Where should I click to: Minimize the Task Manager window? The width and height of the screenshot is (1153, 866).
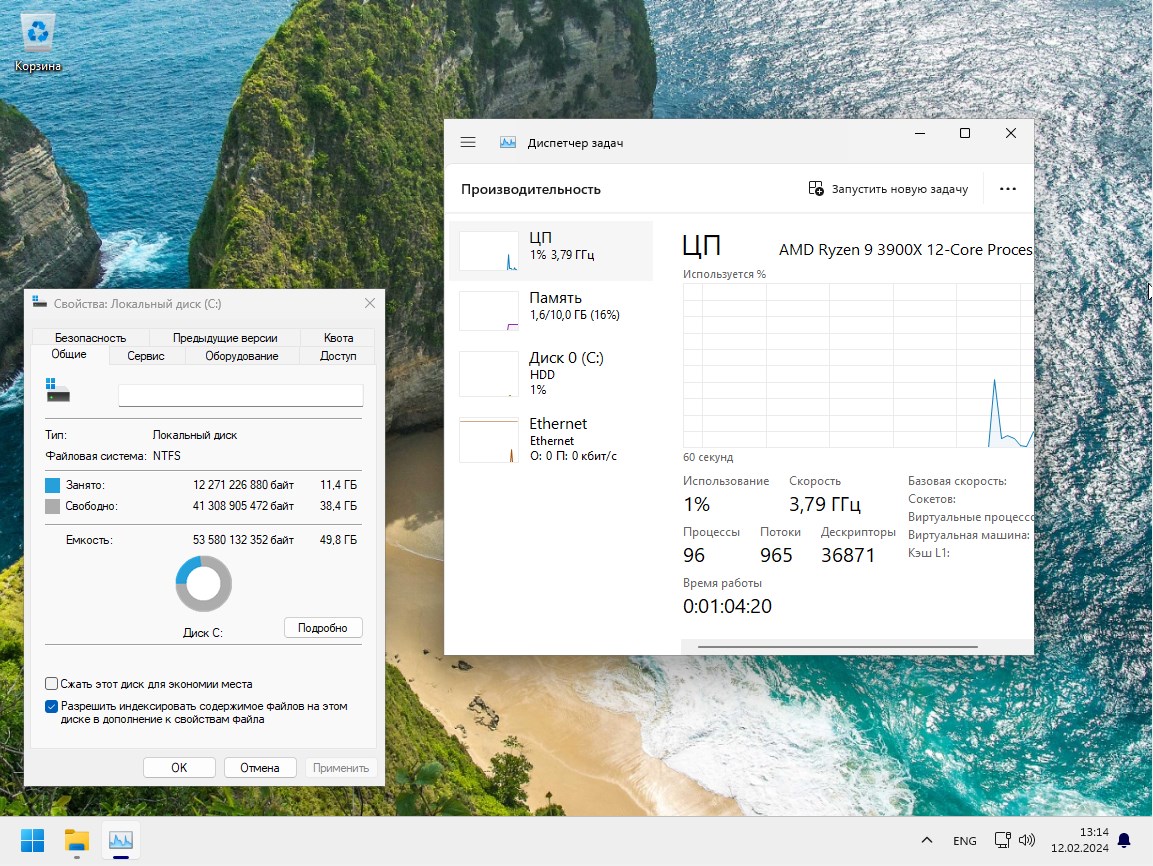click(x=920, y=133)
